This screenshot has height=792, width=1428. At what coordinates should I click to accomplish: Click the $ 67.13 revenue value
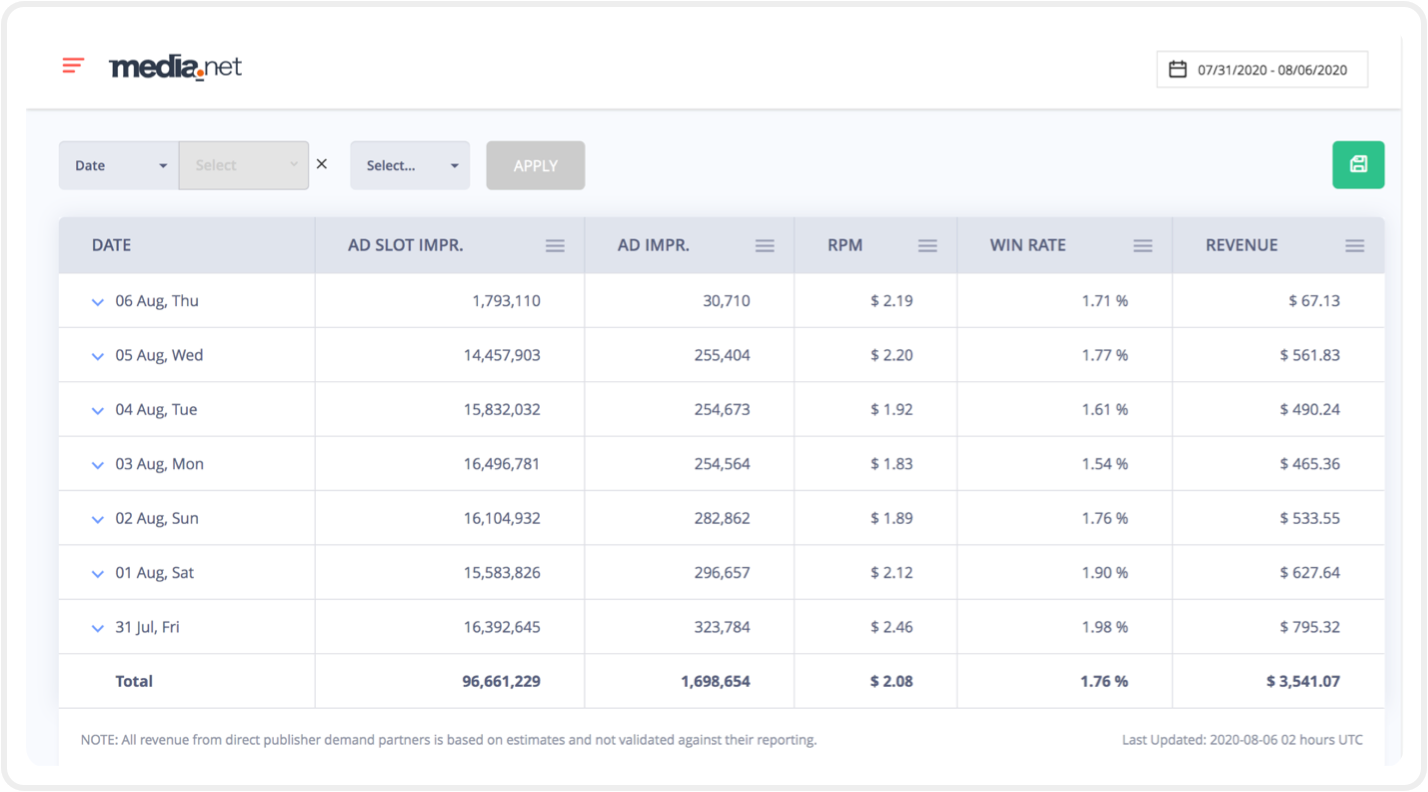pos(1315,301)
